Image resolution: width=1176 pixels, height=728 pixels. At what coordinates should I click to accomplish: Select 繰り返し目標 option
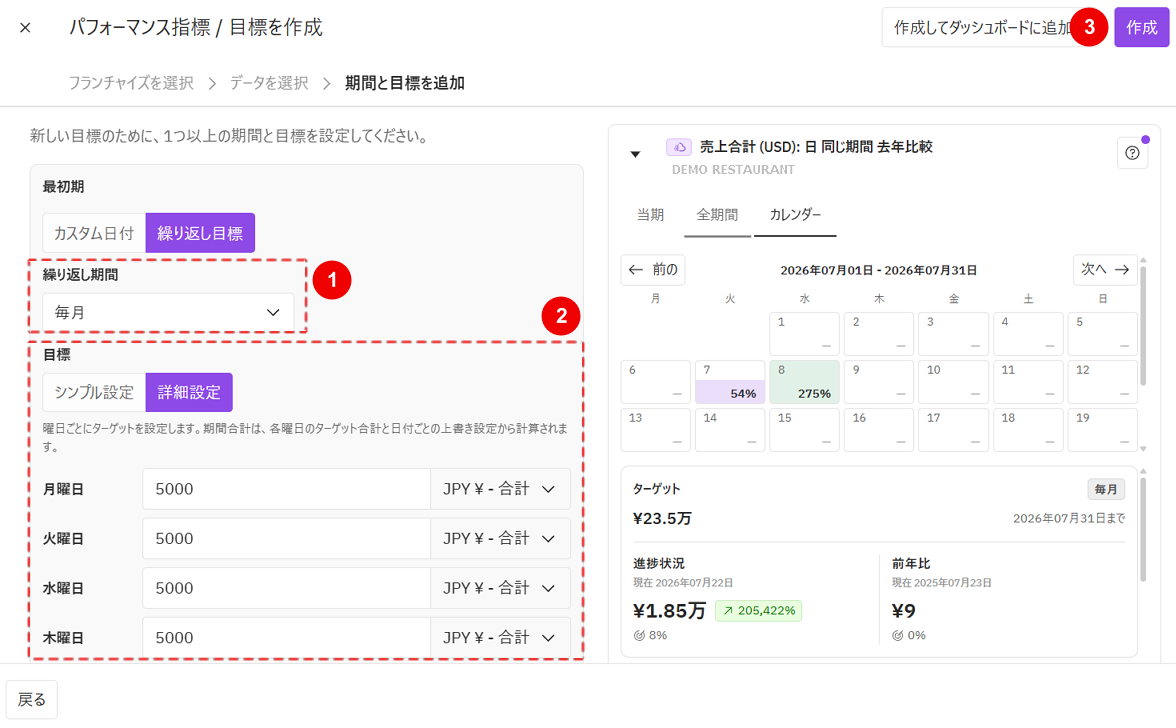200,233
